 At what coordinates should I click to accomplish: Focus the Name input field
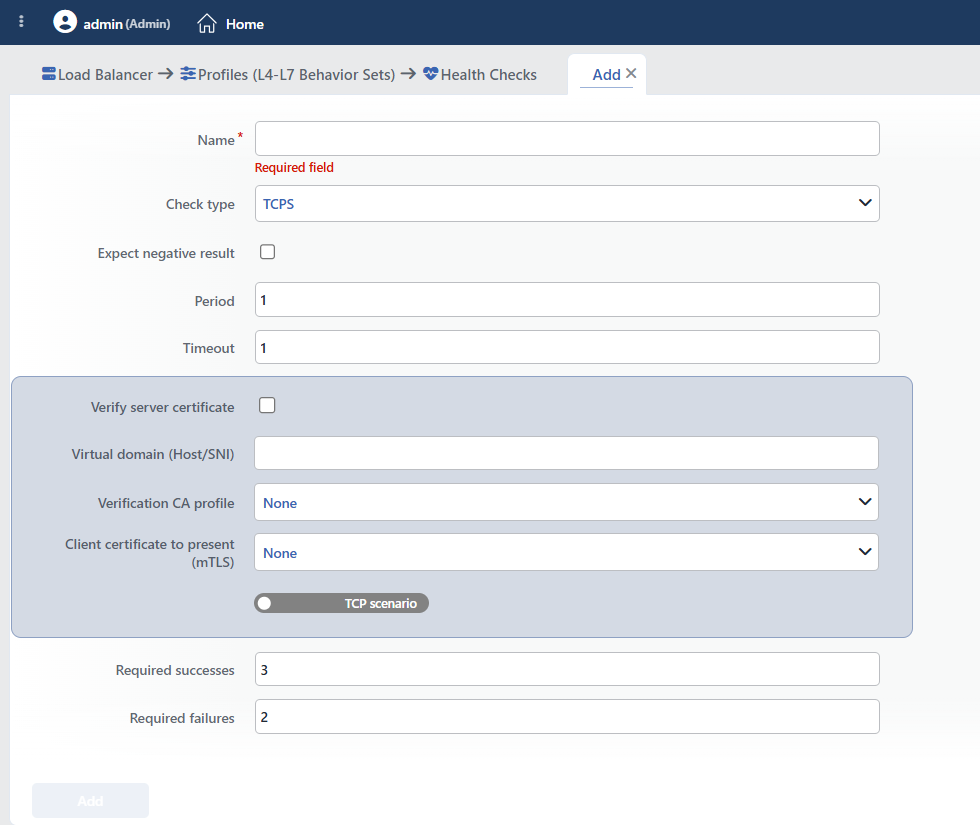(567, 139)
